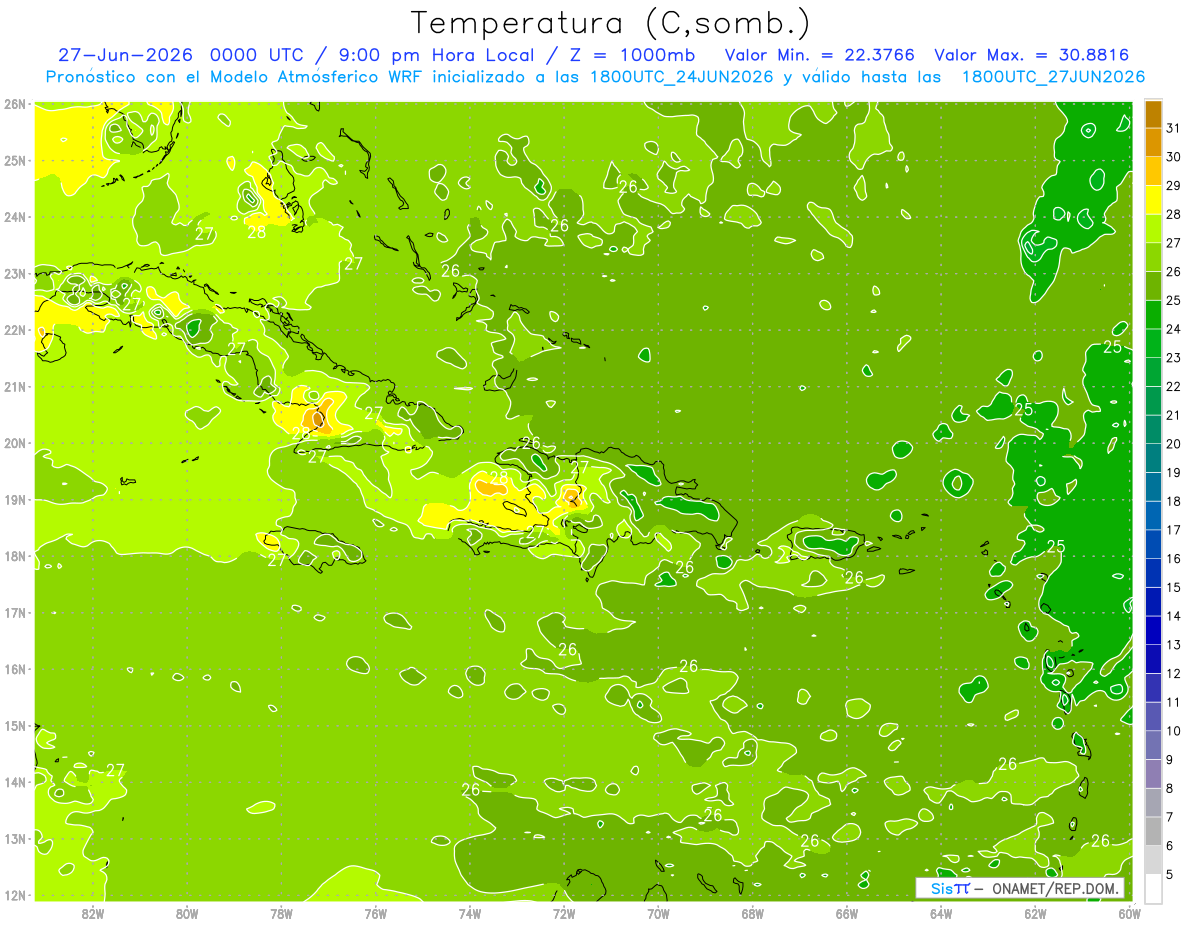Click the legend value 31 on color scale
This screenshot has width=1200, height=927.
point(1173,128)
